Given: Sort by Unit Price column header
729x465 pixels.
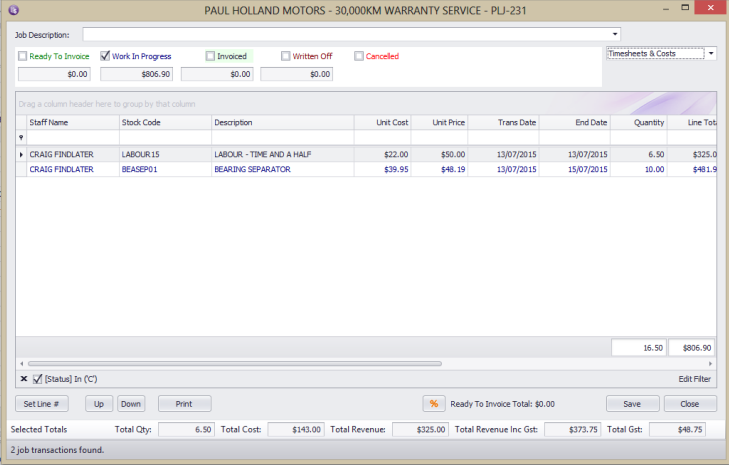Looking at the screenshot, I should [x=439, y=122].
